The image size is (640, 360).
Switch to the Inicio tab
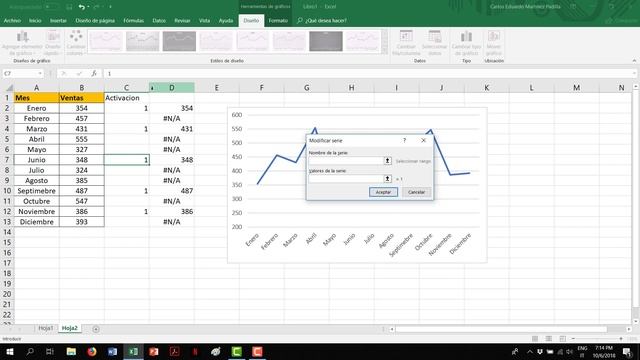[x=35, y=20]
